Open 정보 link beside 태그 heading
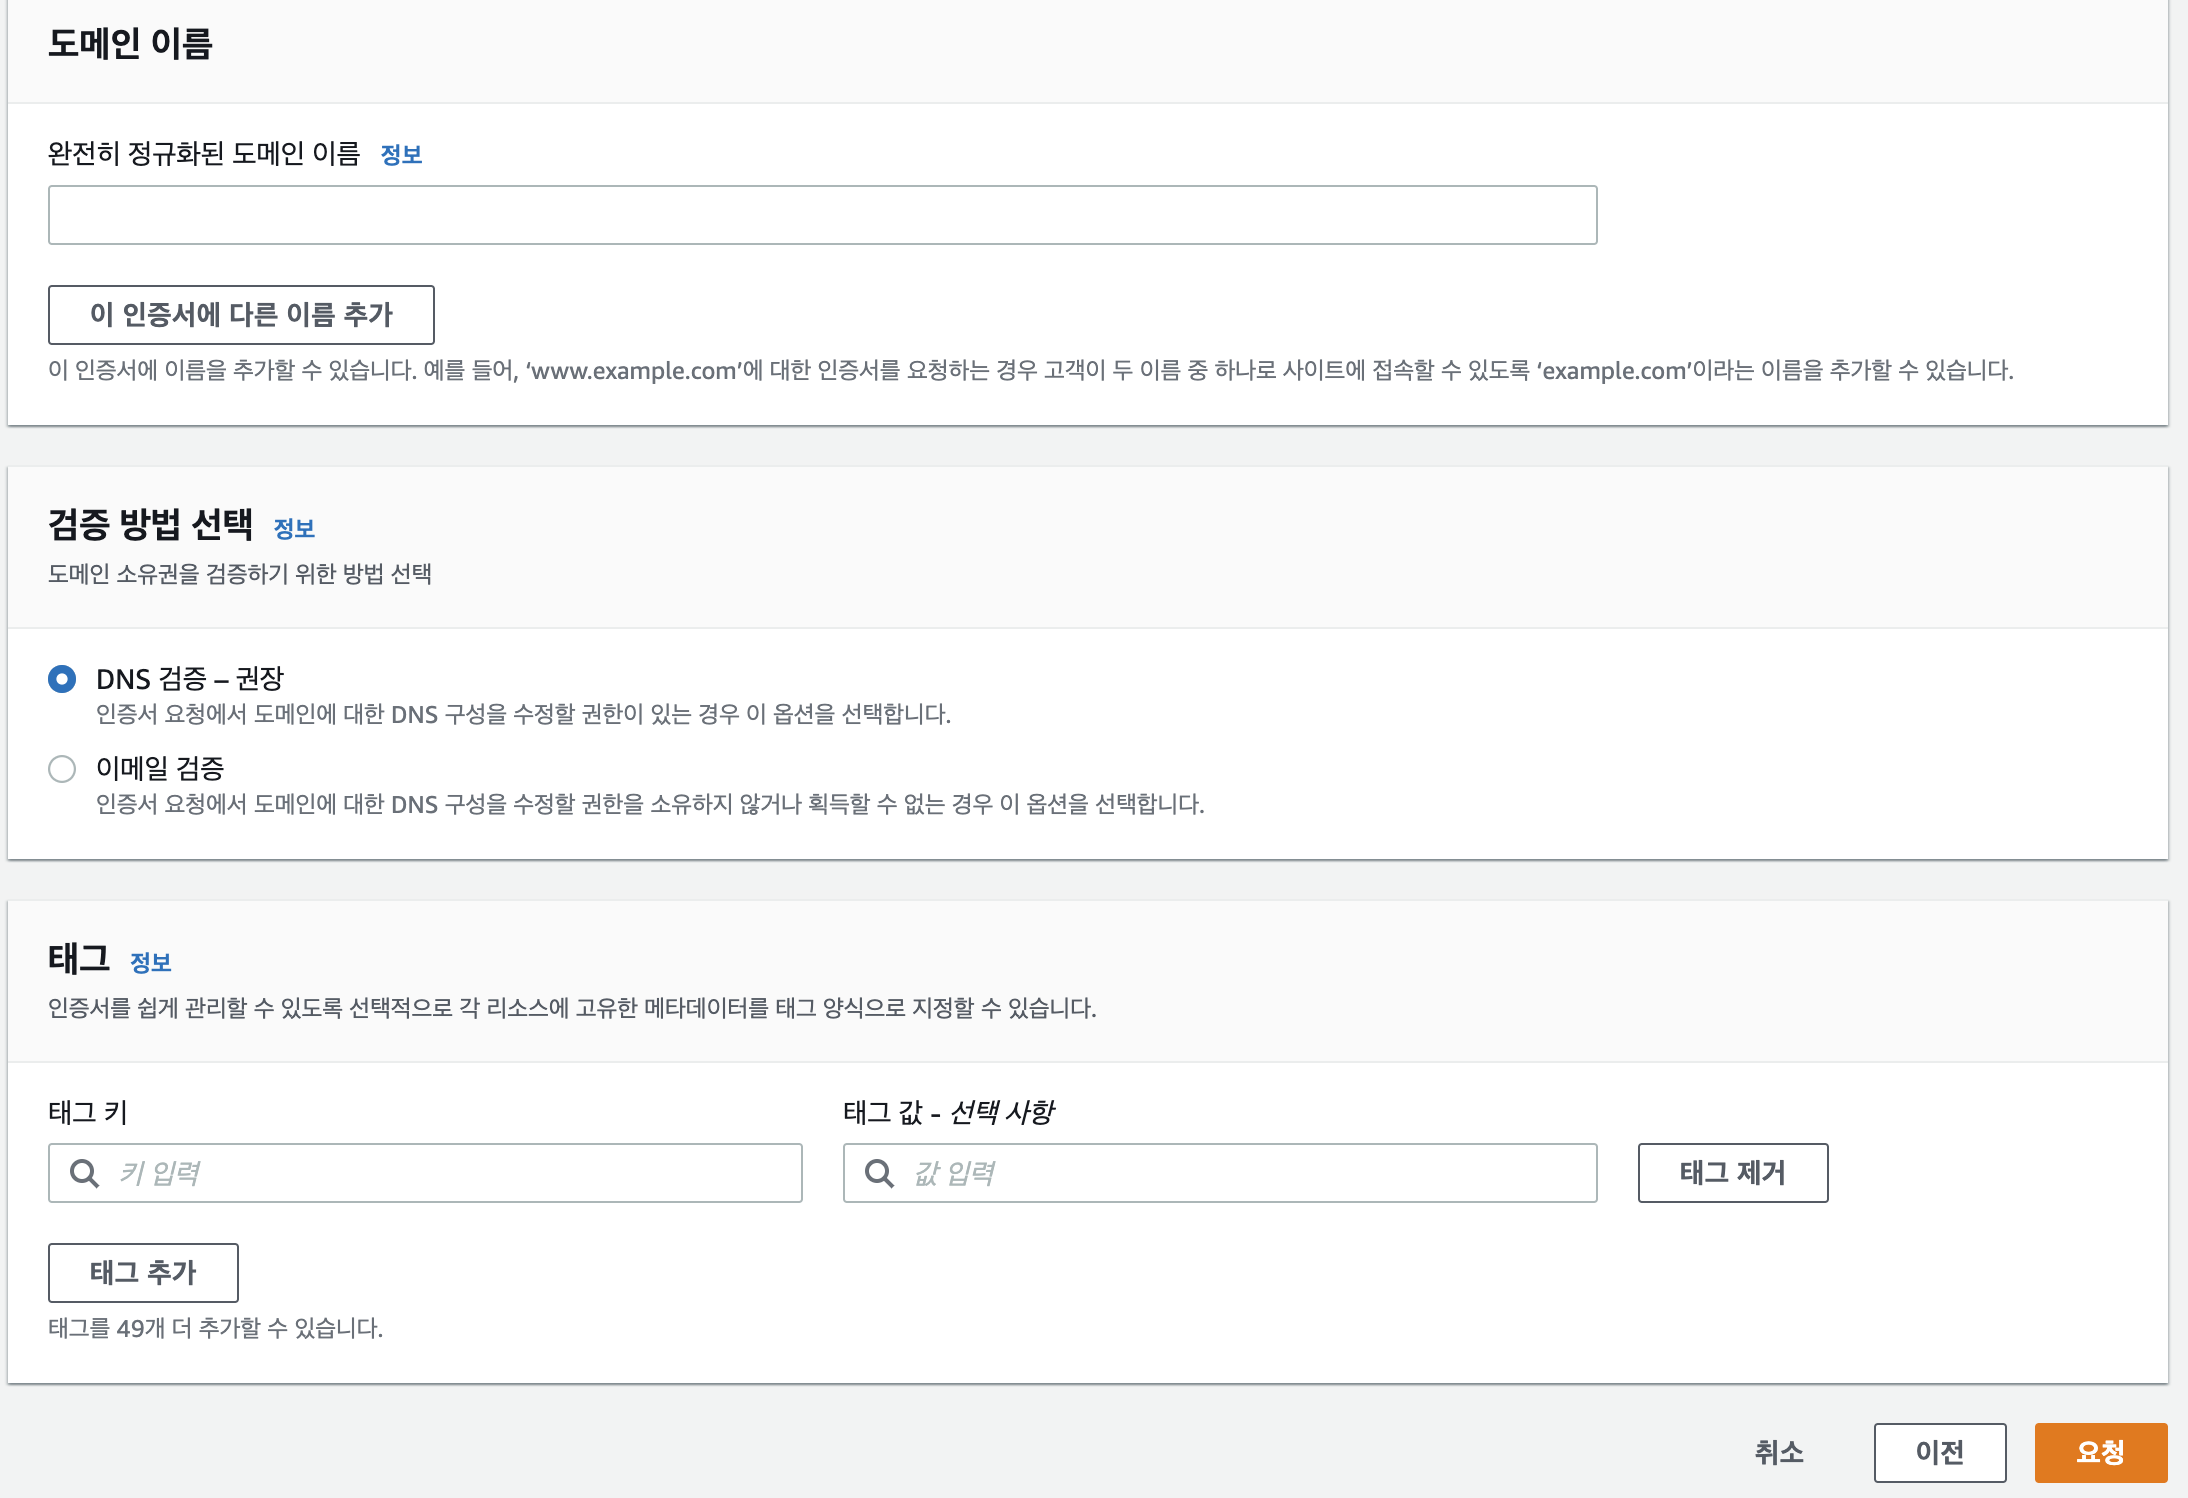2188x1498 pixels. 151,963
